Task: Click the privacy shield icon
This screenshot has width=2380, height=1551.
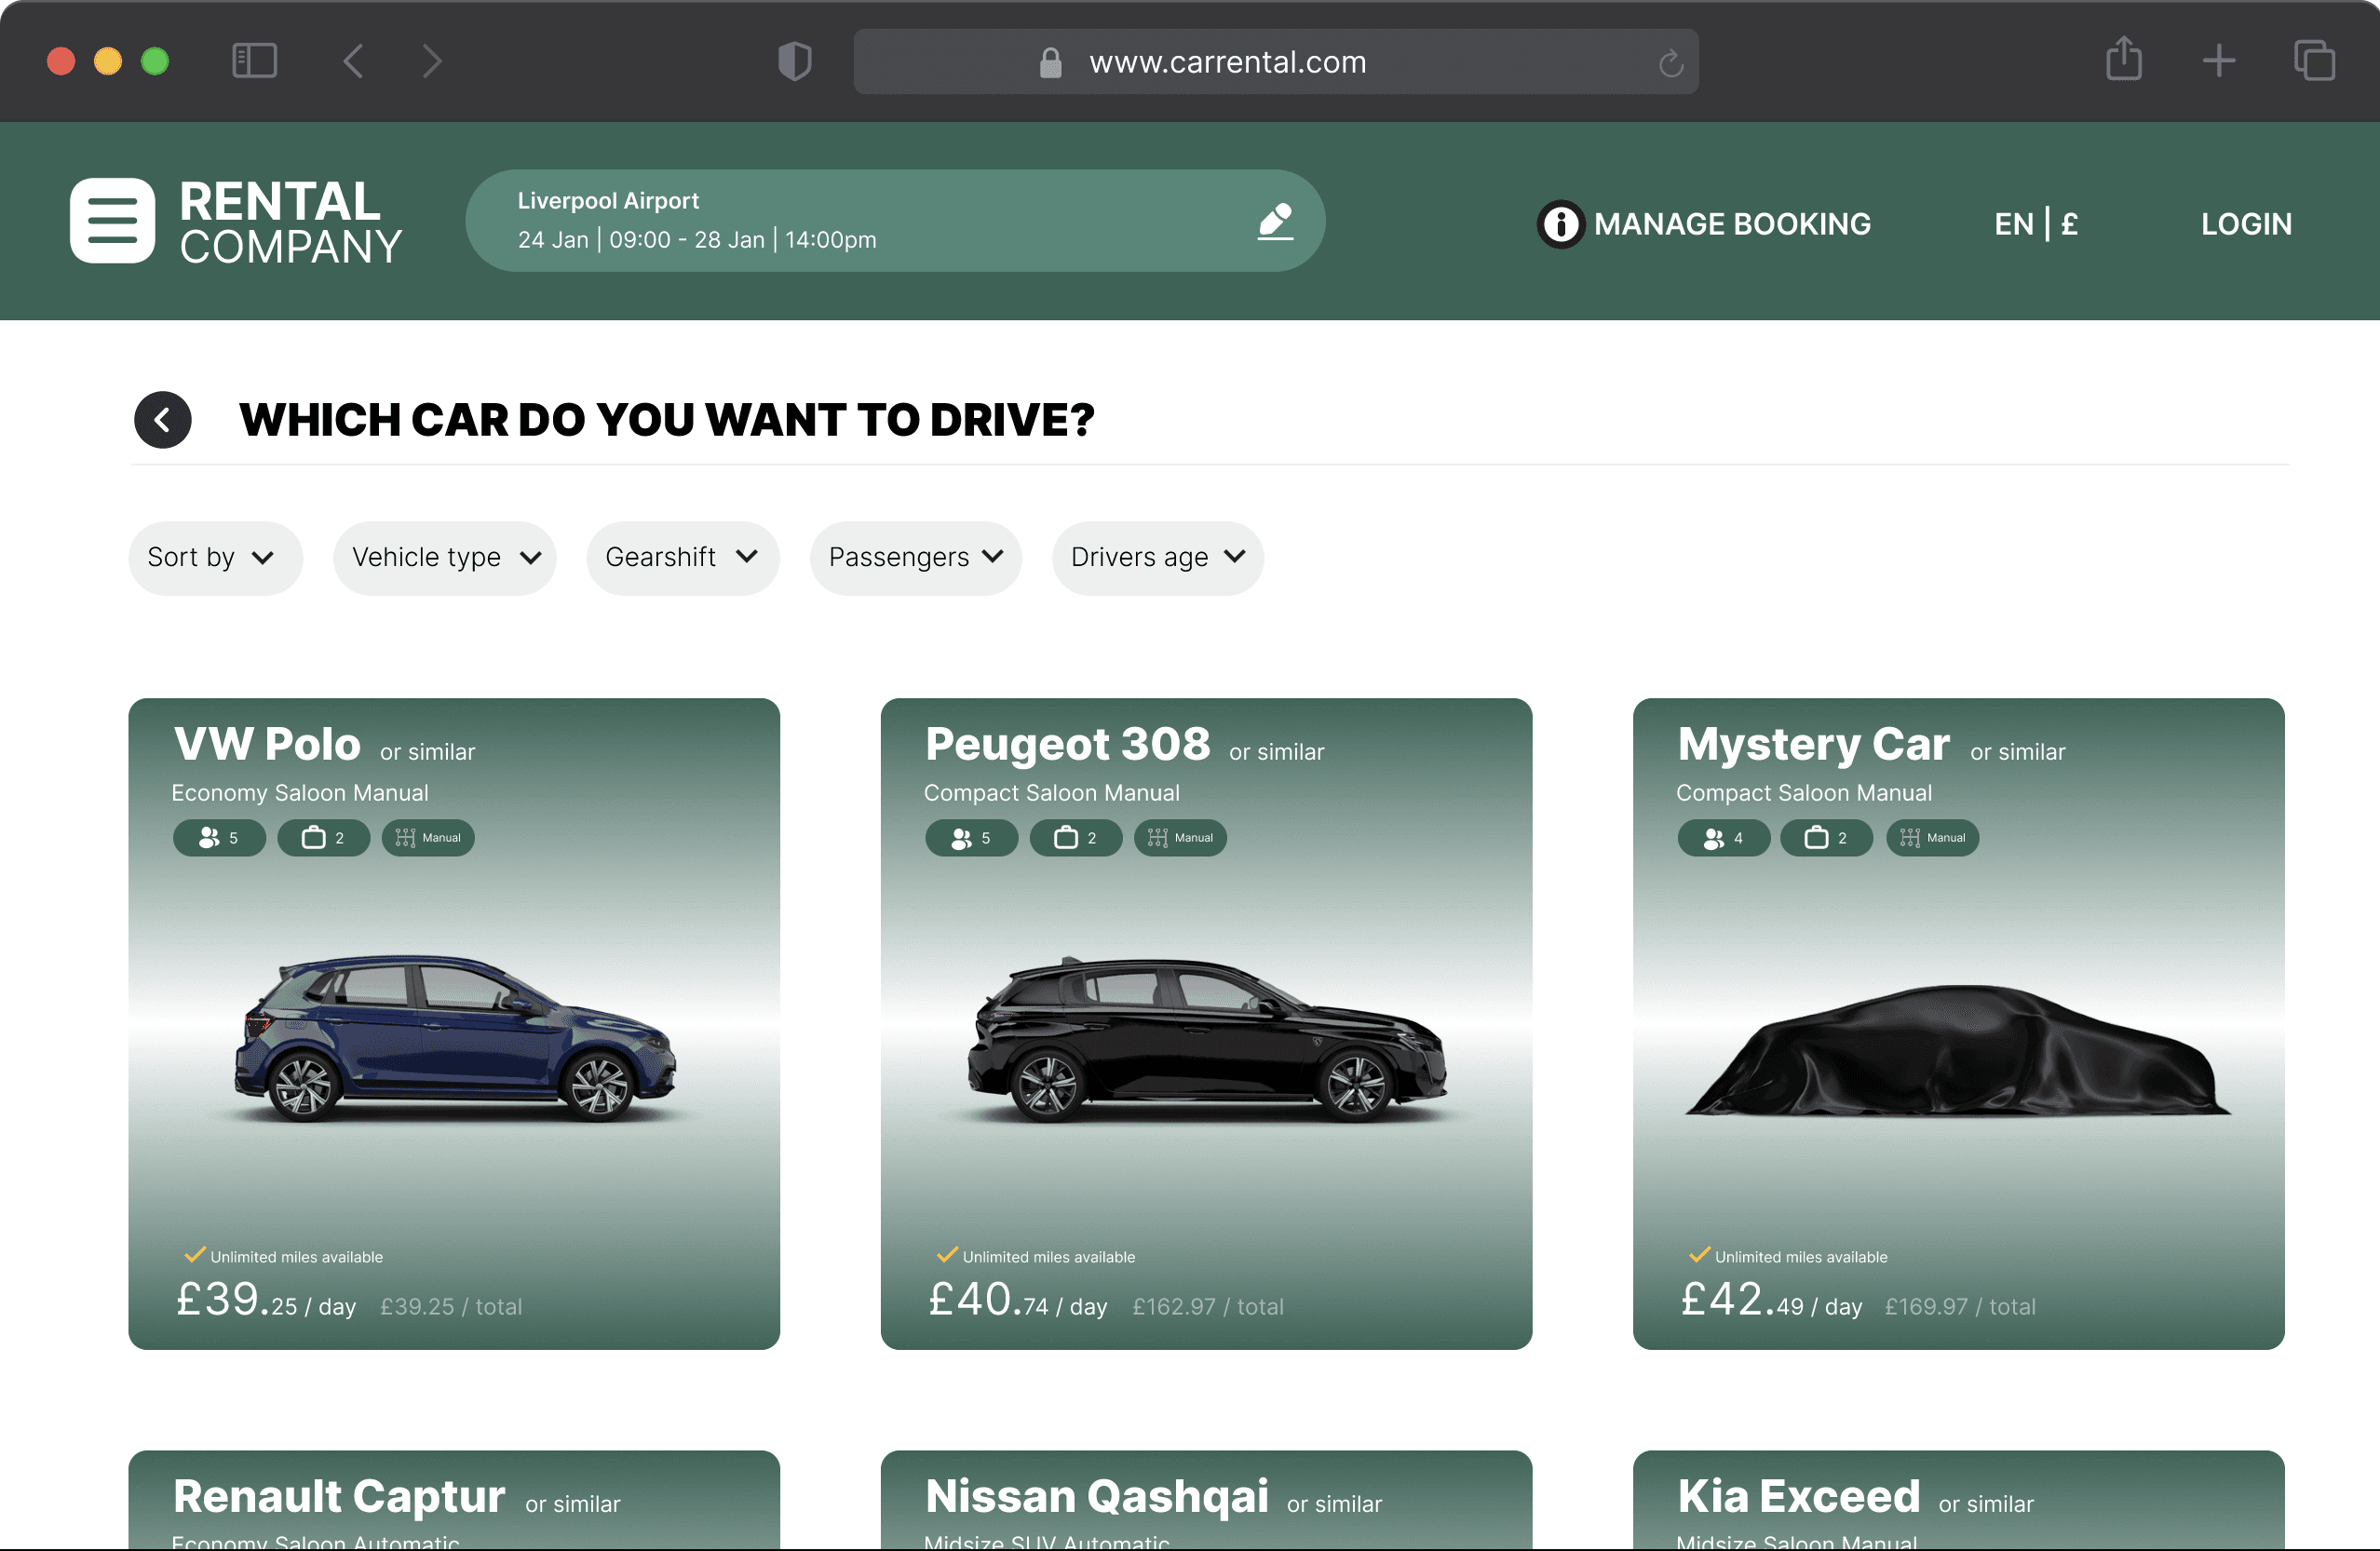Action: pyautogui.click(x=795, y=61)
